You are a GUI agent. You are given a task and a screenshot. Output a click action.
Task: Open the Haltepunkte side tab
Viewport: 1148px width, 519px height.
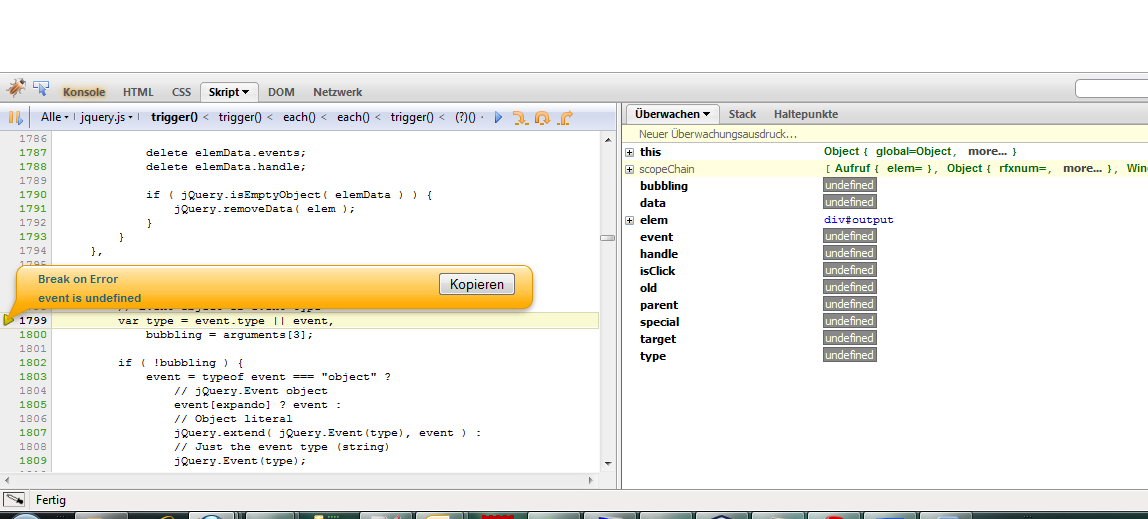[805, 114]
